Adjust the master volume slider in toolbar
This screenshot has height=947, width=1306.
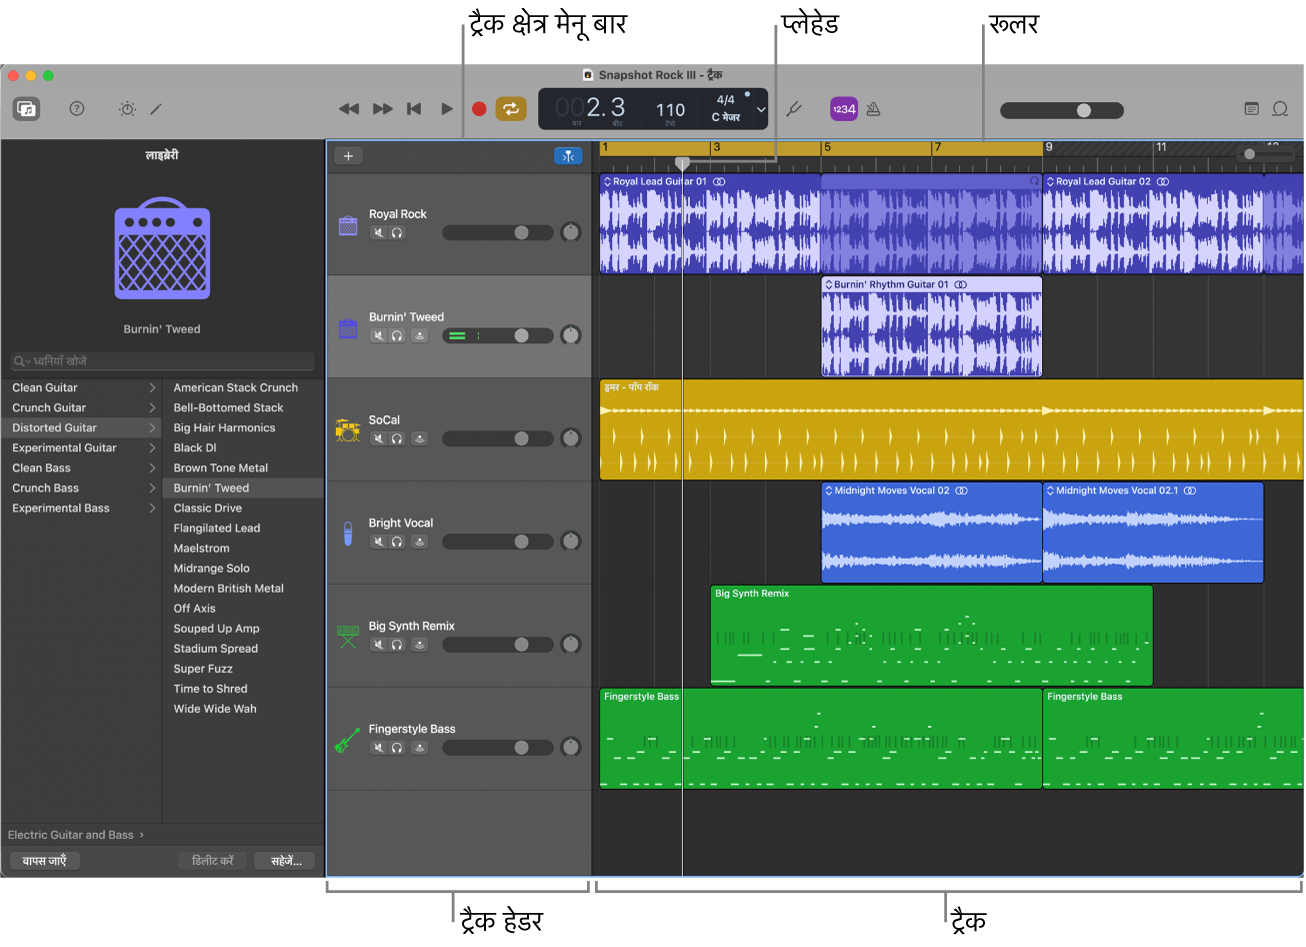point(1061,110)
